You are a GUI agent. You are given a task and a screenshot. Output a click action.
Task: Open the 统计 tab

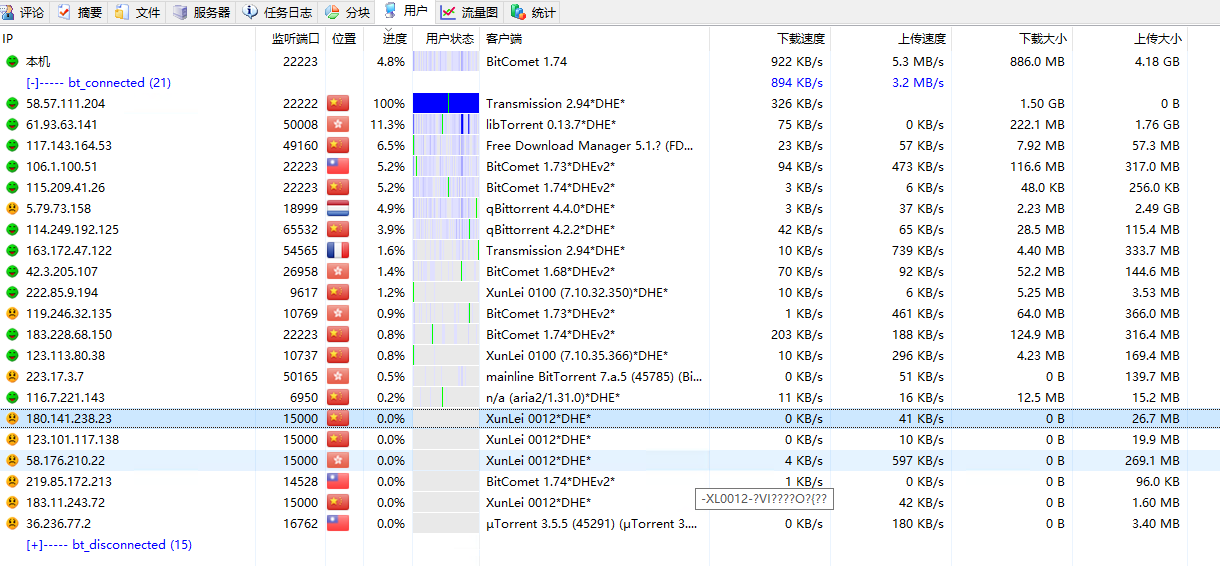tap(534, 12)
